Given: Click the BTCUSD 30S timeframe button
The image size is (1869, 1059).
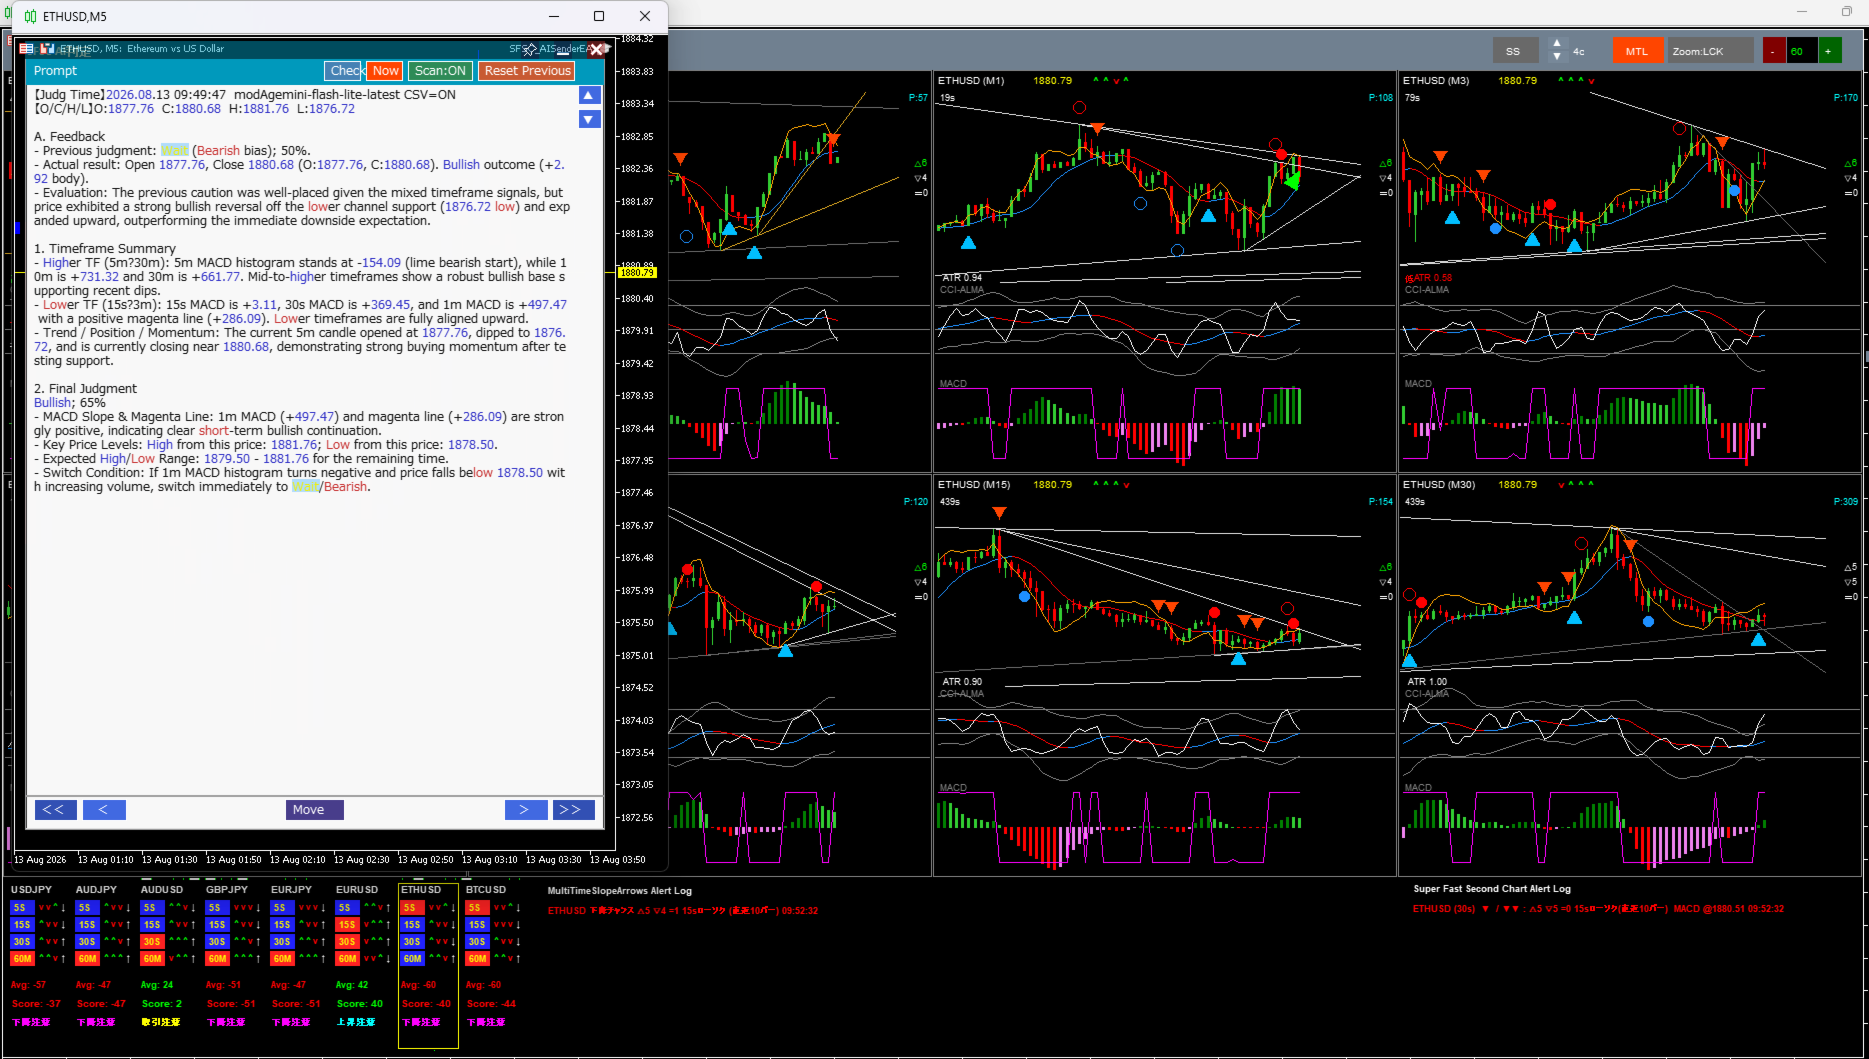Looking at the screenshot, I should click(x=477, y=942).
